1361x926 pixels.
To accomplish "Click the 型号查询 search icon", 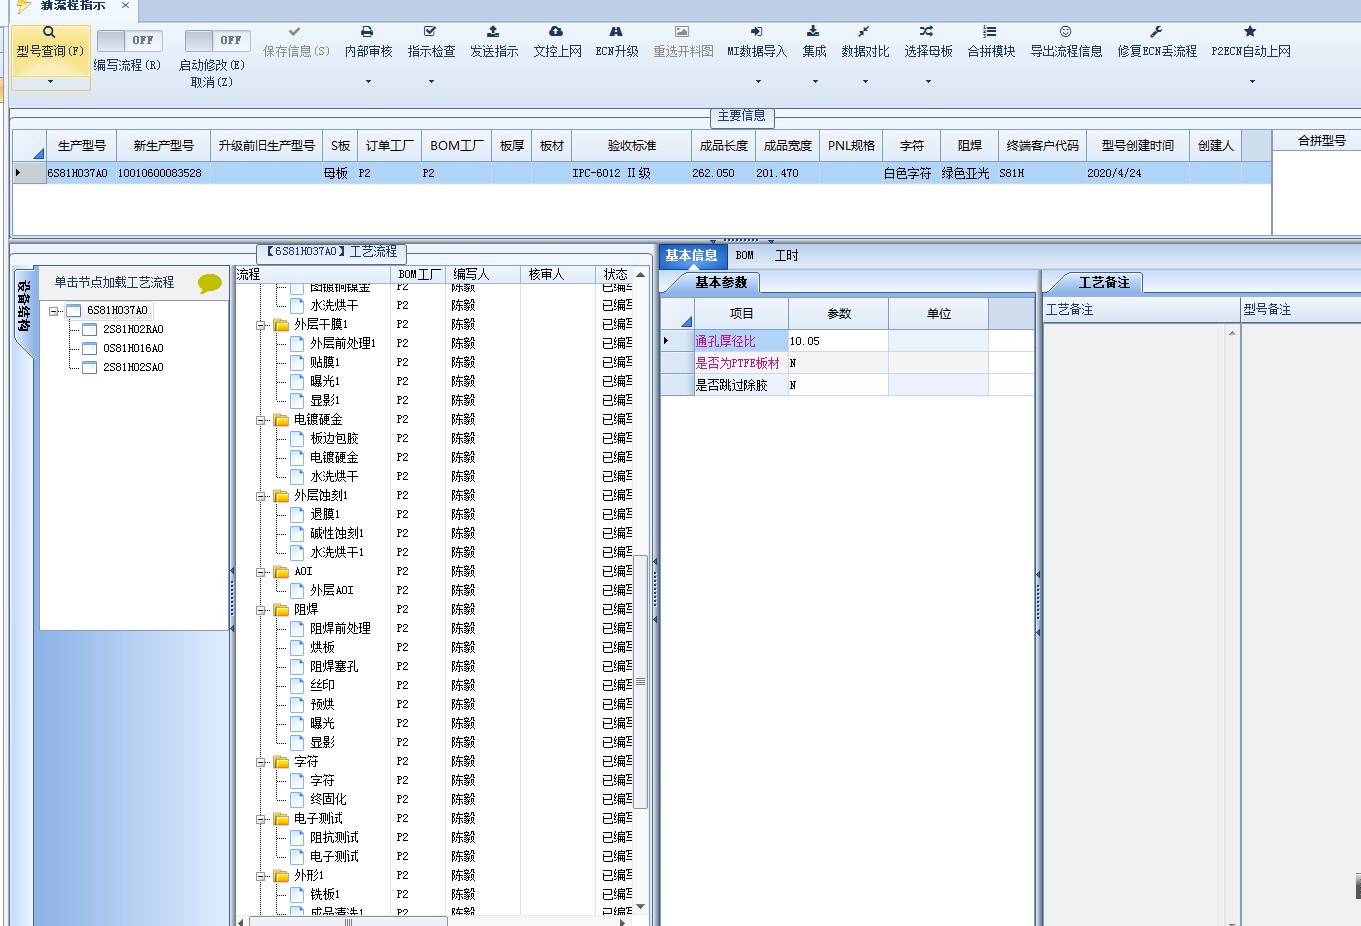I will tap(49, 32).
